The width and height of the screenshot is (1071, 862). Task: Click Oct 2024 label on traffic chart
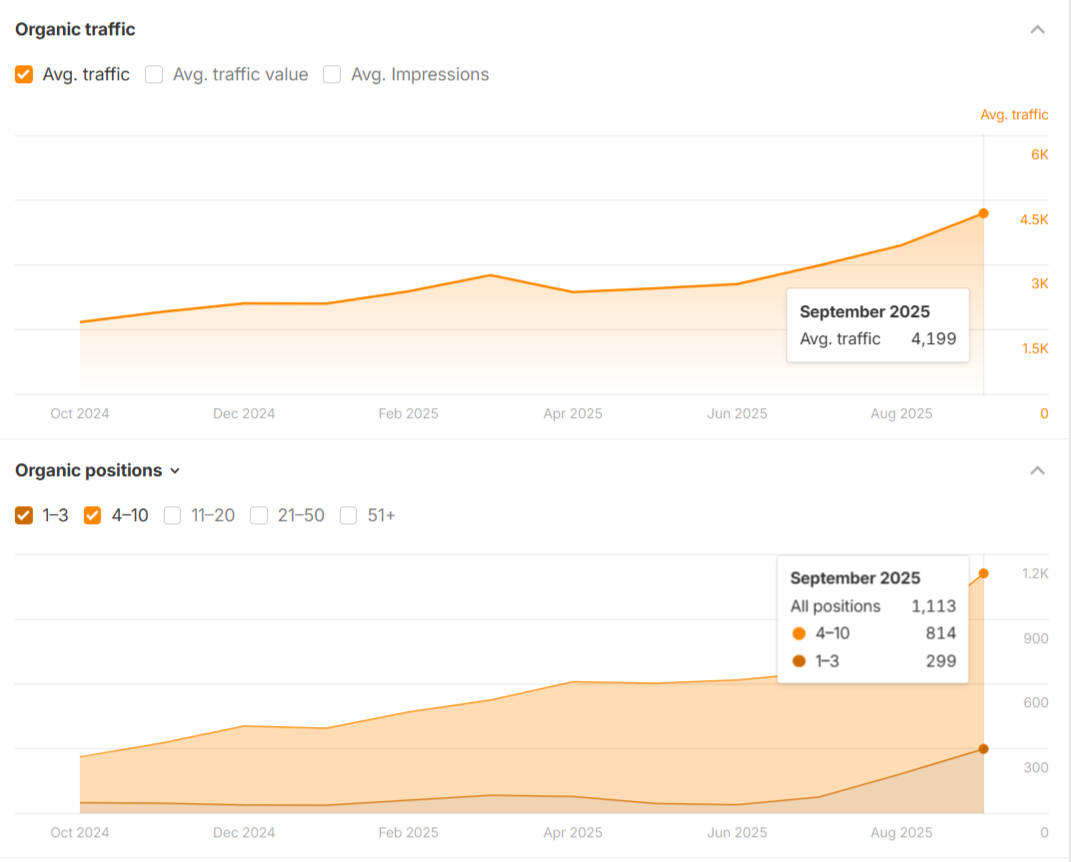click(x=80, y=413)
